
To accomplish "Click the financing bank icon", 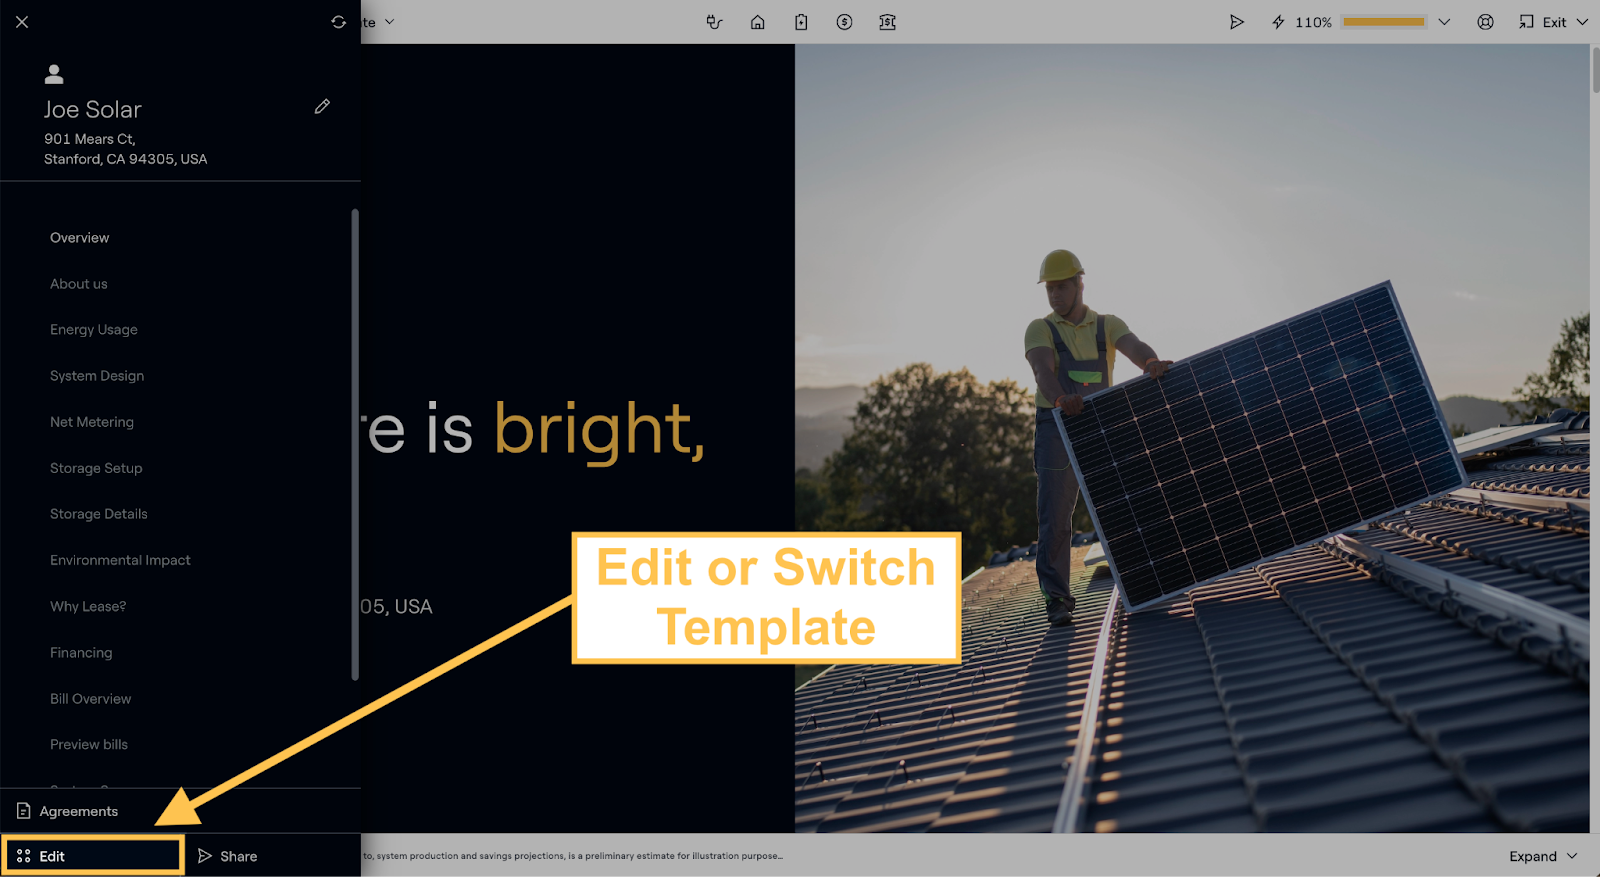I will point(887,22).
